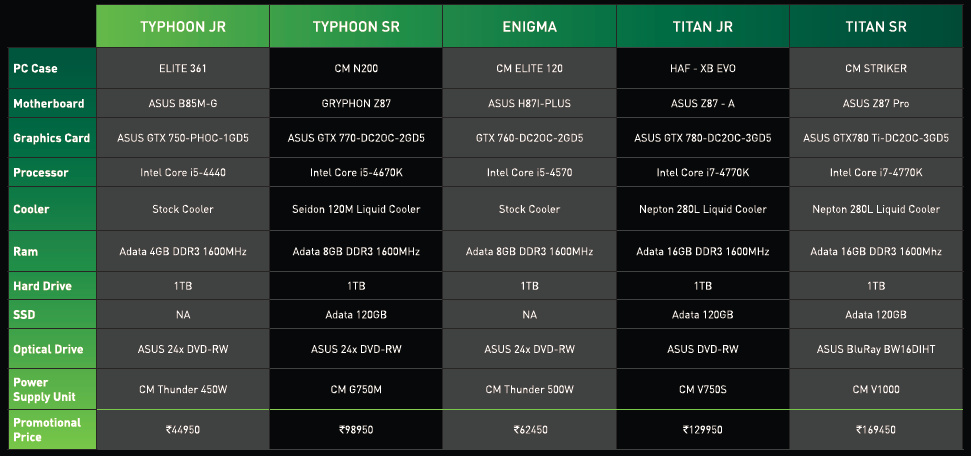Viewport: 971px width, 456px height.
Task: Select the TYPHOON JR column header
Action: [x=183, y=26]
